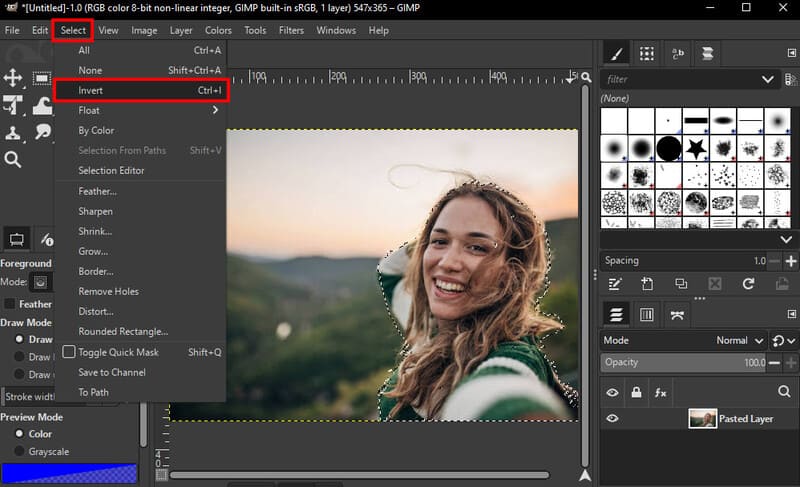Open the Filters menu
Screen dimensions: 800x487
[291, 31]
